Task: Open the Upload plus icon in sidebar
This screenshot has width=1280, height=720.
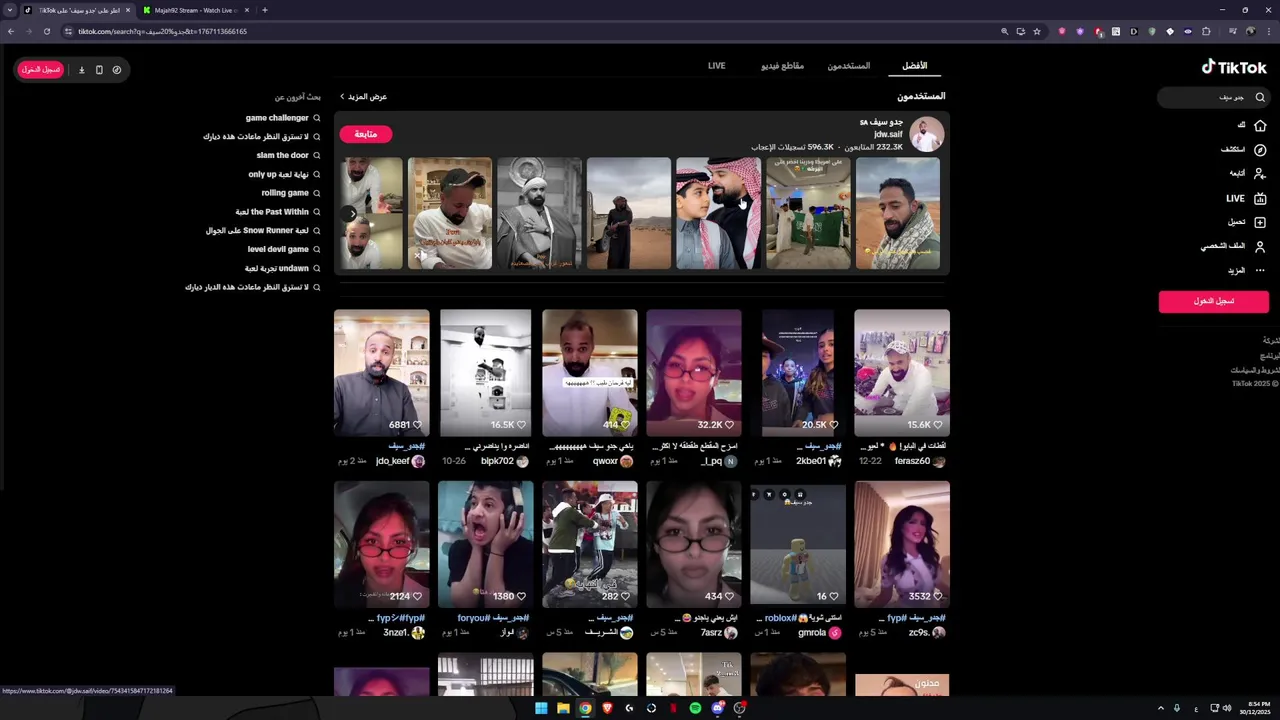Action: tap(1260, 222)
